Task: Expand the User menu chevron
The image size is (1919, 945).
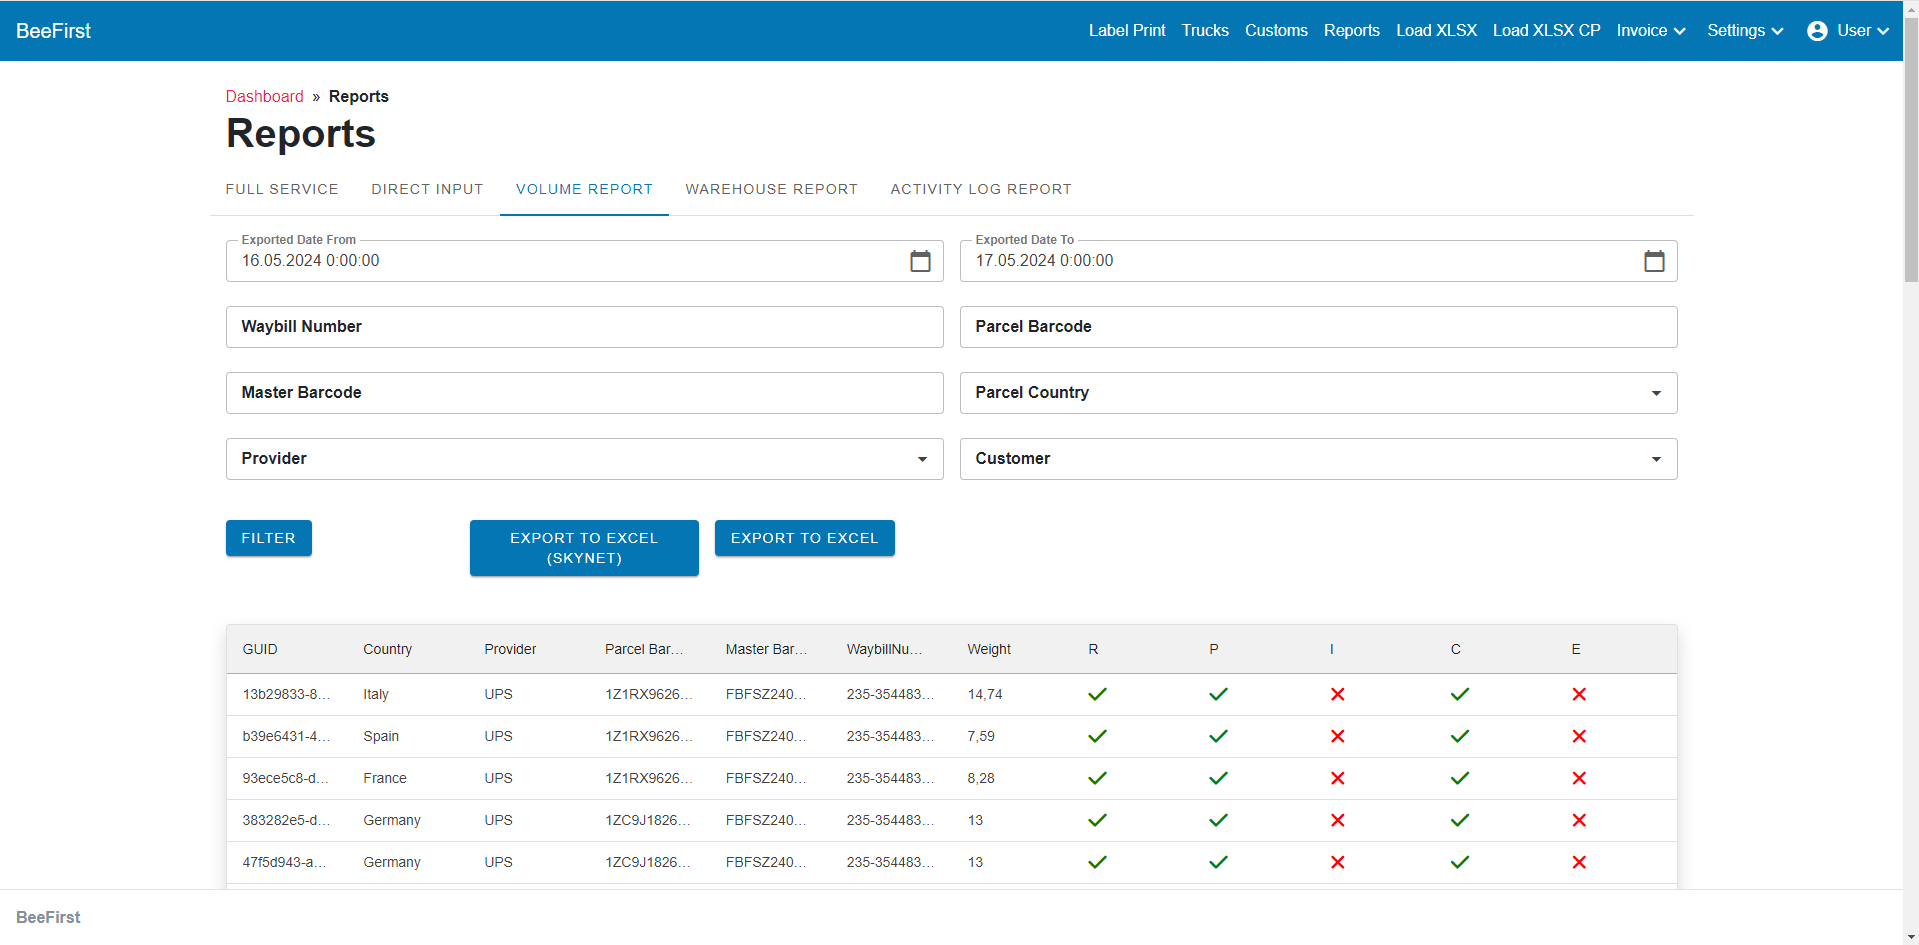Action: [1883, 31]
